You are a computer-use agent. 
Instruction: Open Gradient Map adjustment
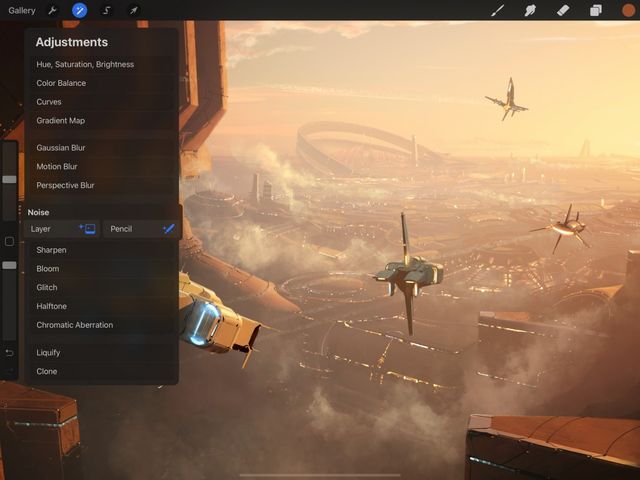pos(102,121)
